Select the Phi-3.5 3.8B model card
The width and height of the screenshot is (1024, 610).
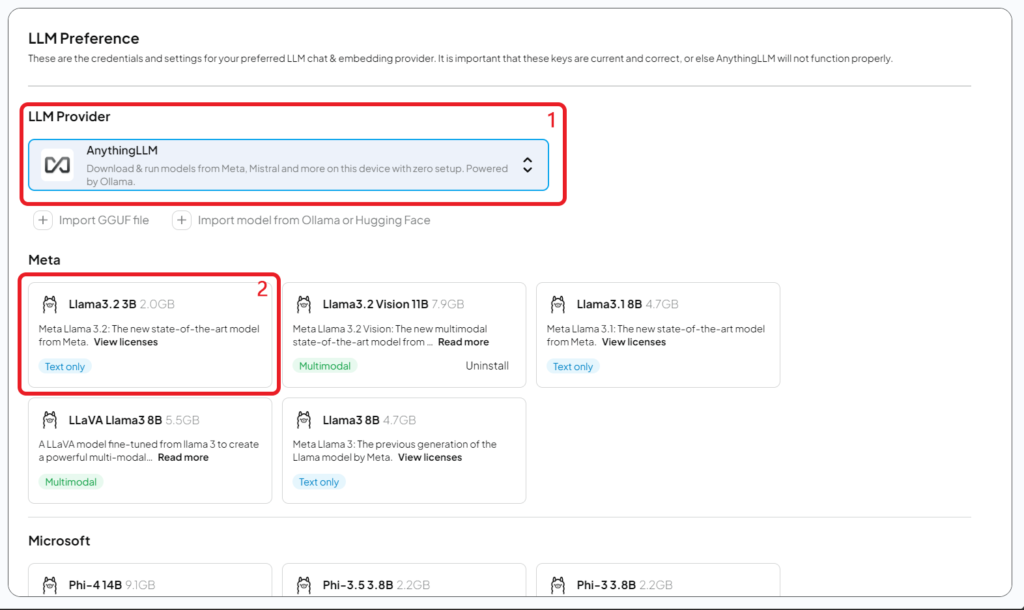404,580
